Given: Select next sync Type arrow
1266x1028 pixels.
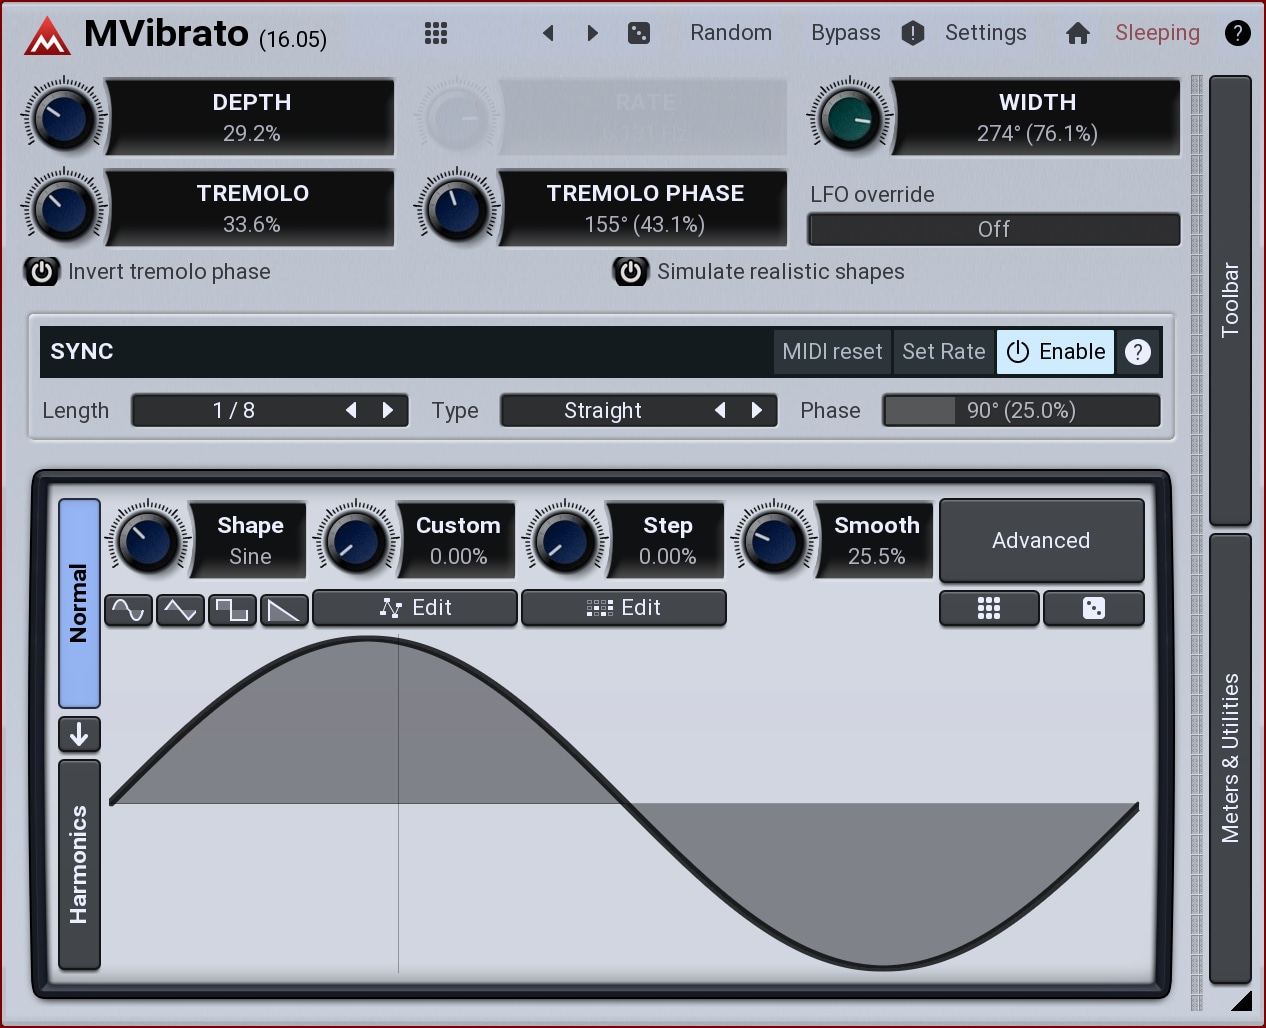Looking at the screenshot, I should click(756, 410).
